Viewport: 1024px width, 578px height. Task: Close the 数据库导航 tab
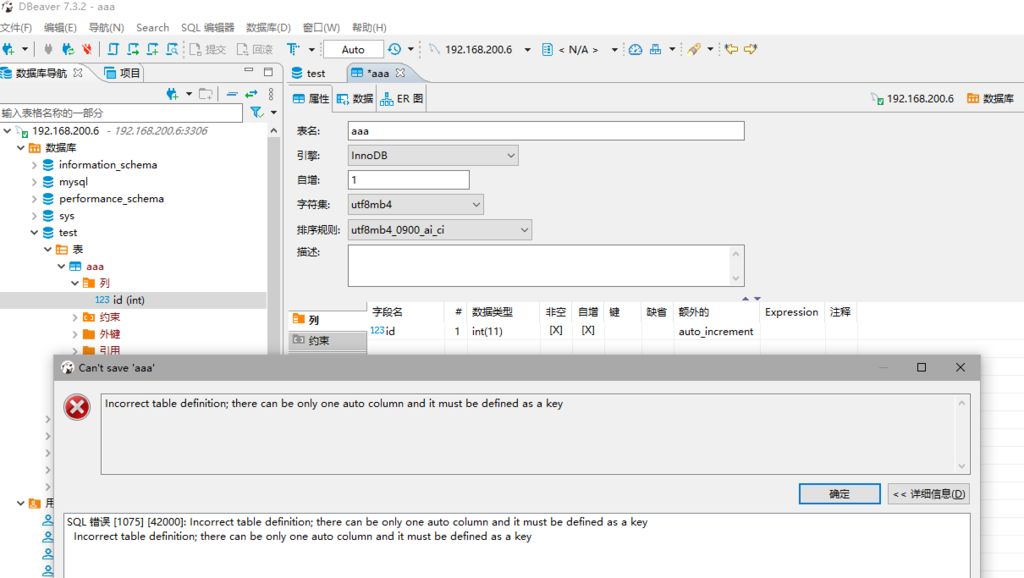pyautogui.click(x=78, y=72)
